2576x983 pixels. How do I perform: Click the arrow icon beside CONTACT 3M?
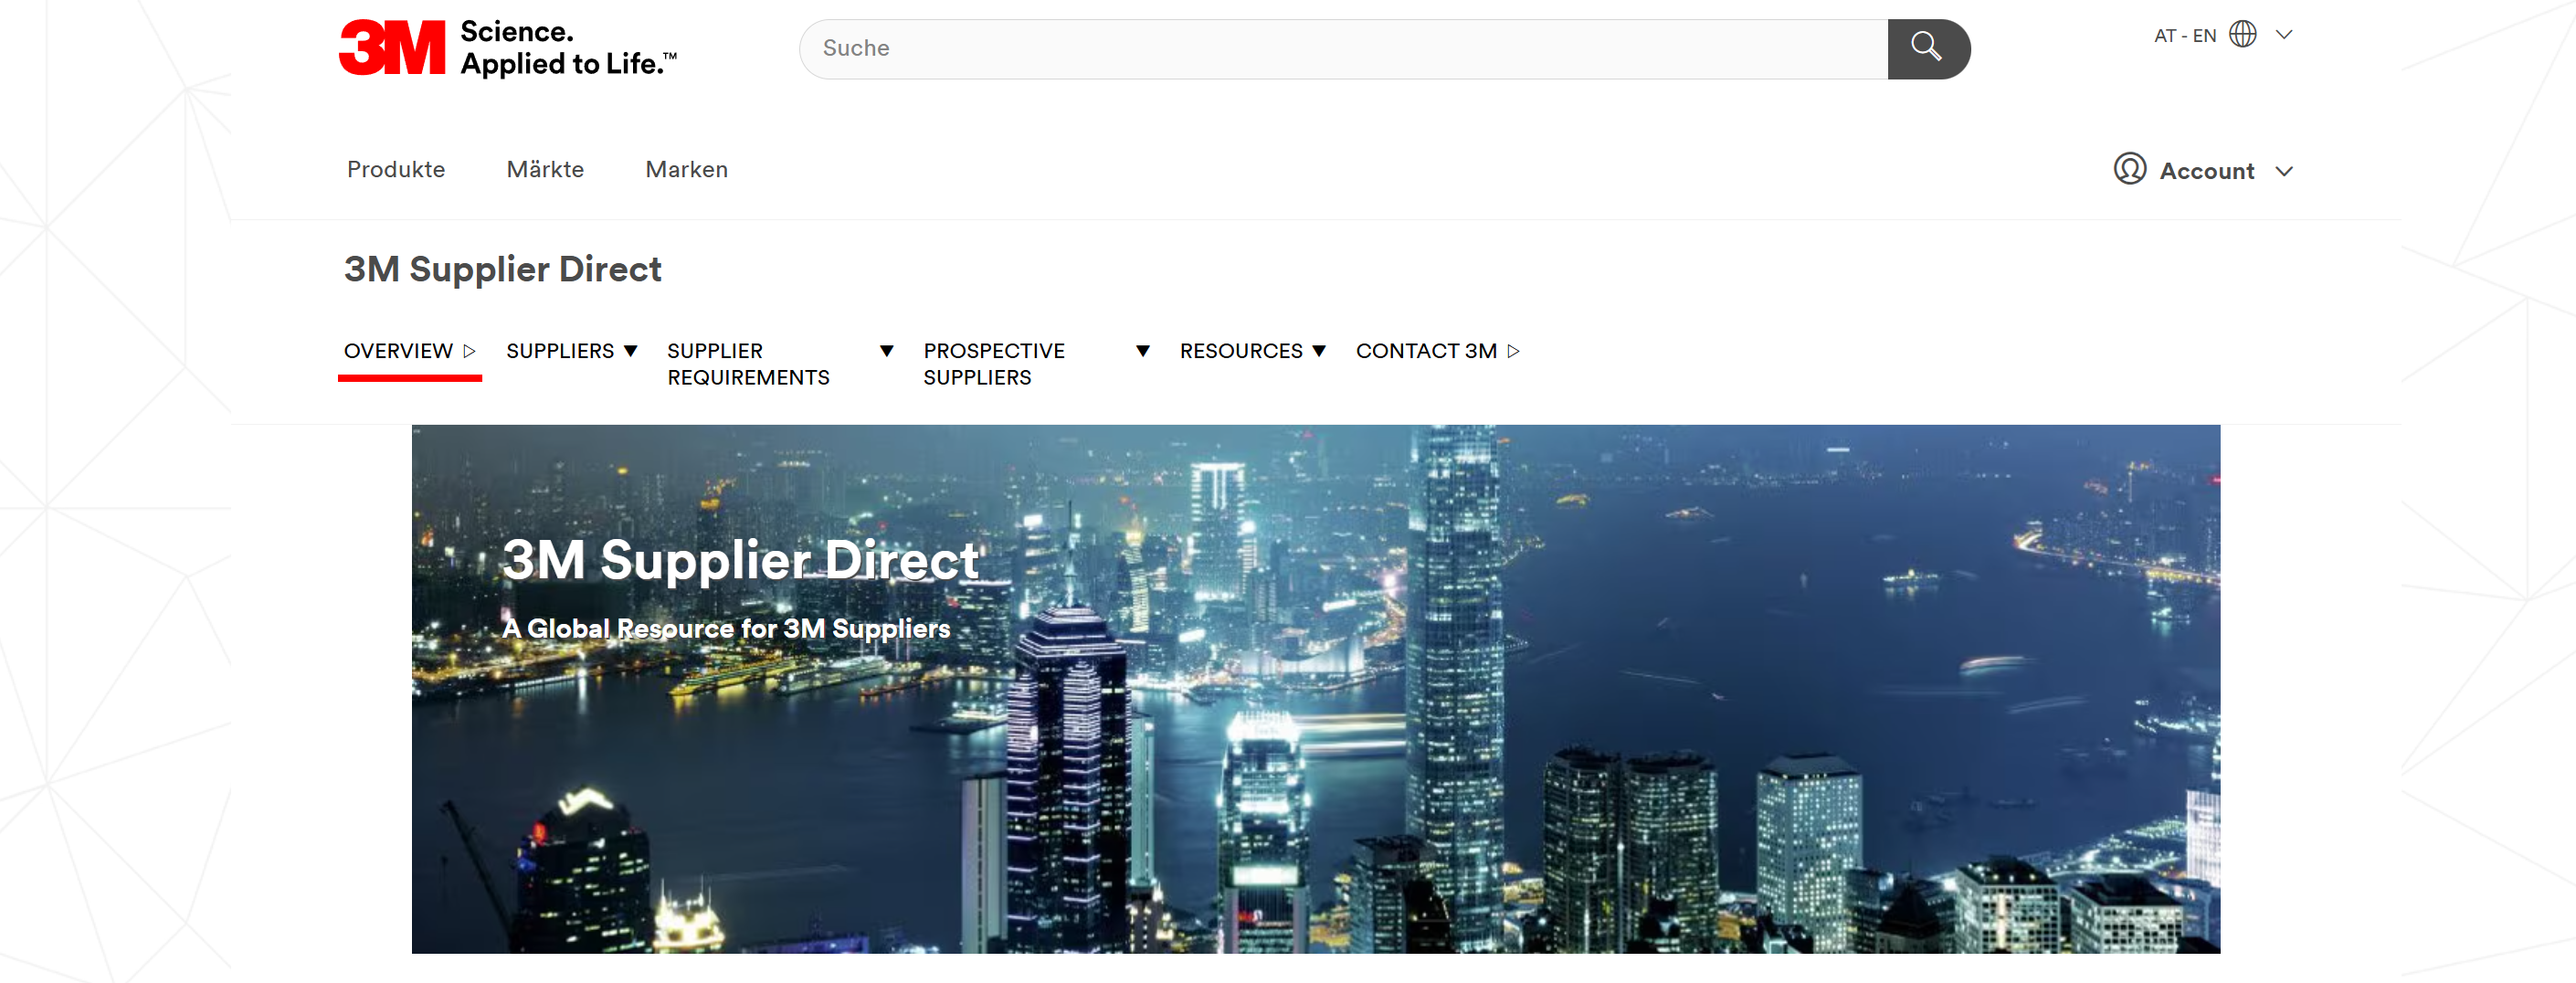coord(1514,351)
